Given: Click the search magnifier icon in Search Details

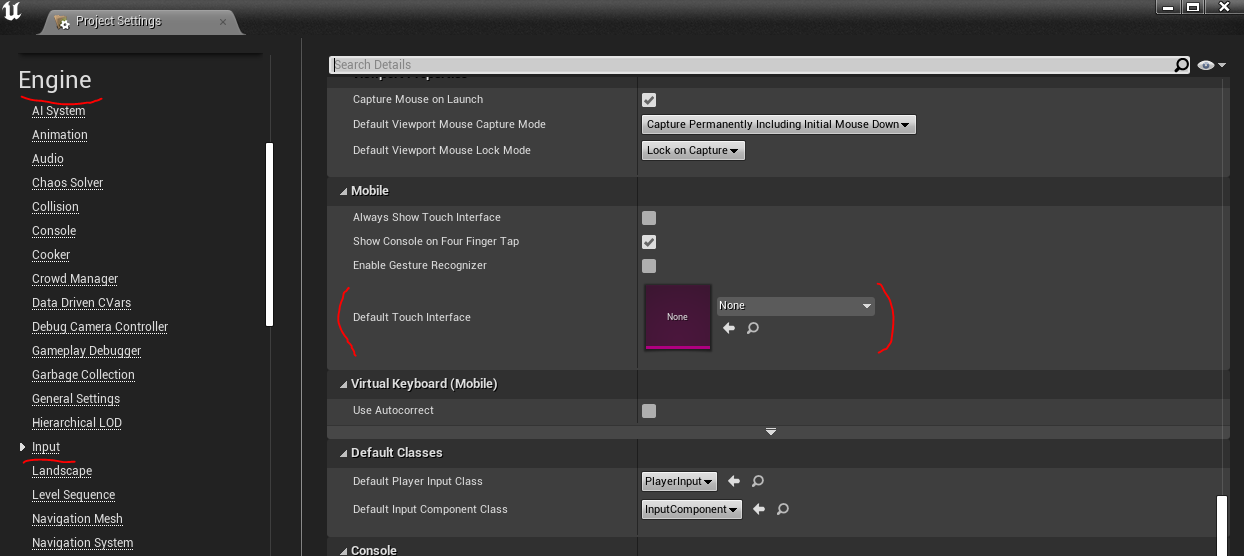Looking at the screenshot, I should 1182,65.
